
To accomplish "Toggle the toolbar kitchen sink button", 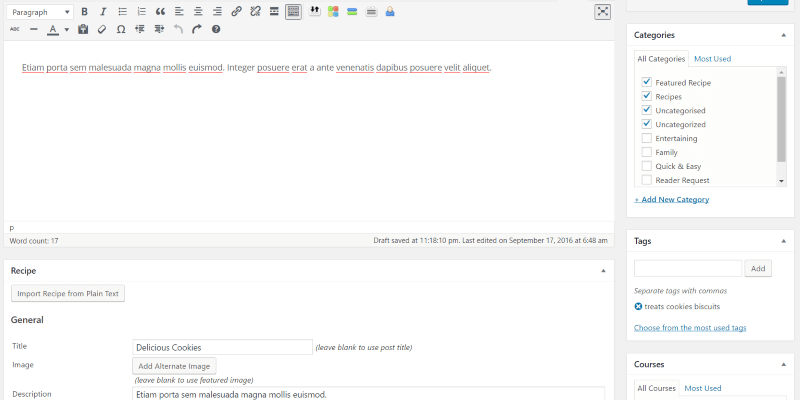I will (293, 12).
